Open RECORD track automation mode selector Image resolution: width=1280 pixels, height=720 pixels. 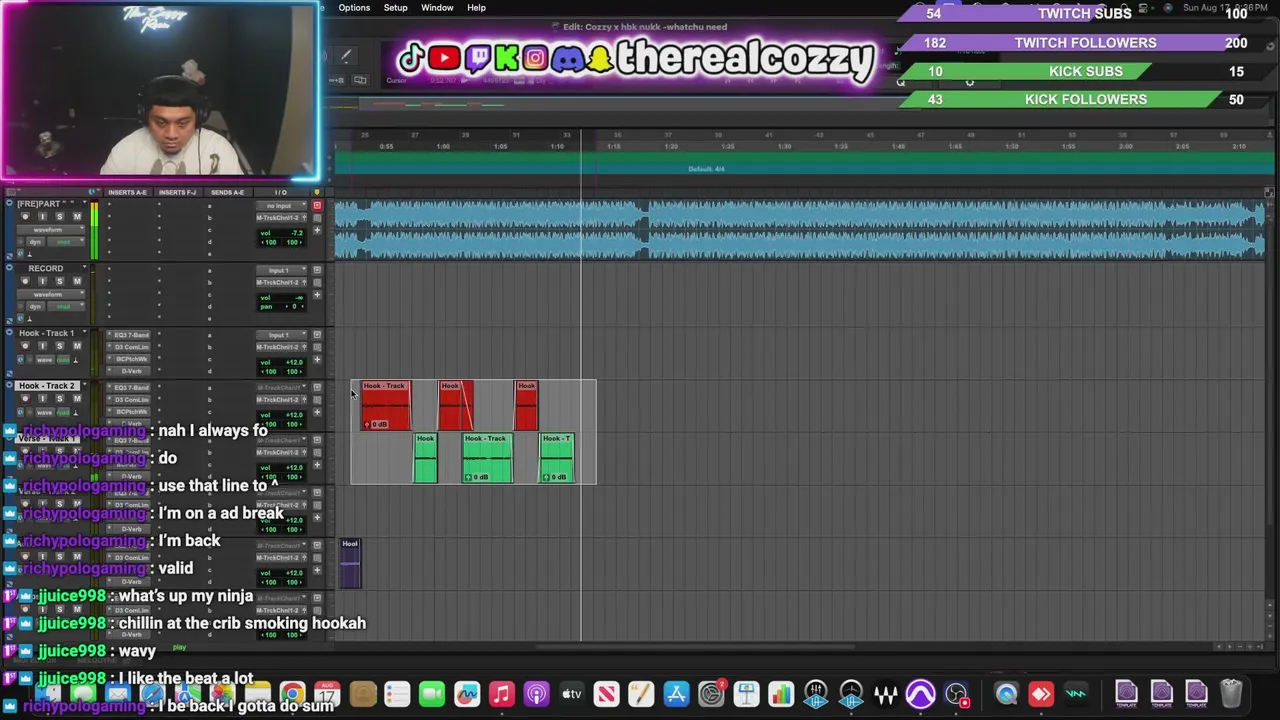[66, 306]
